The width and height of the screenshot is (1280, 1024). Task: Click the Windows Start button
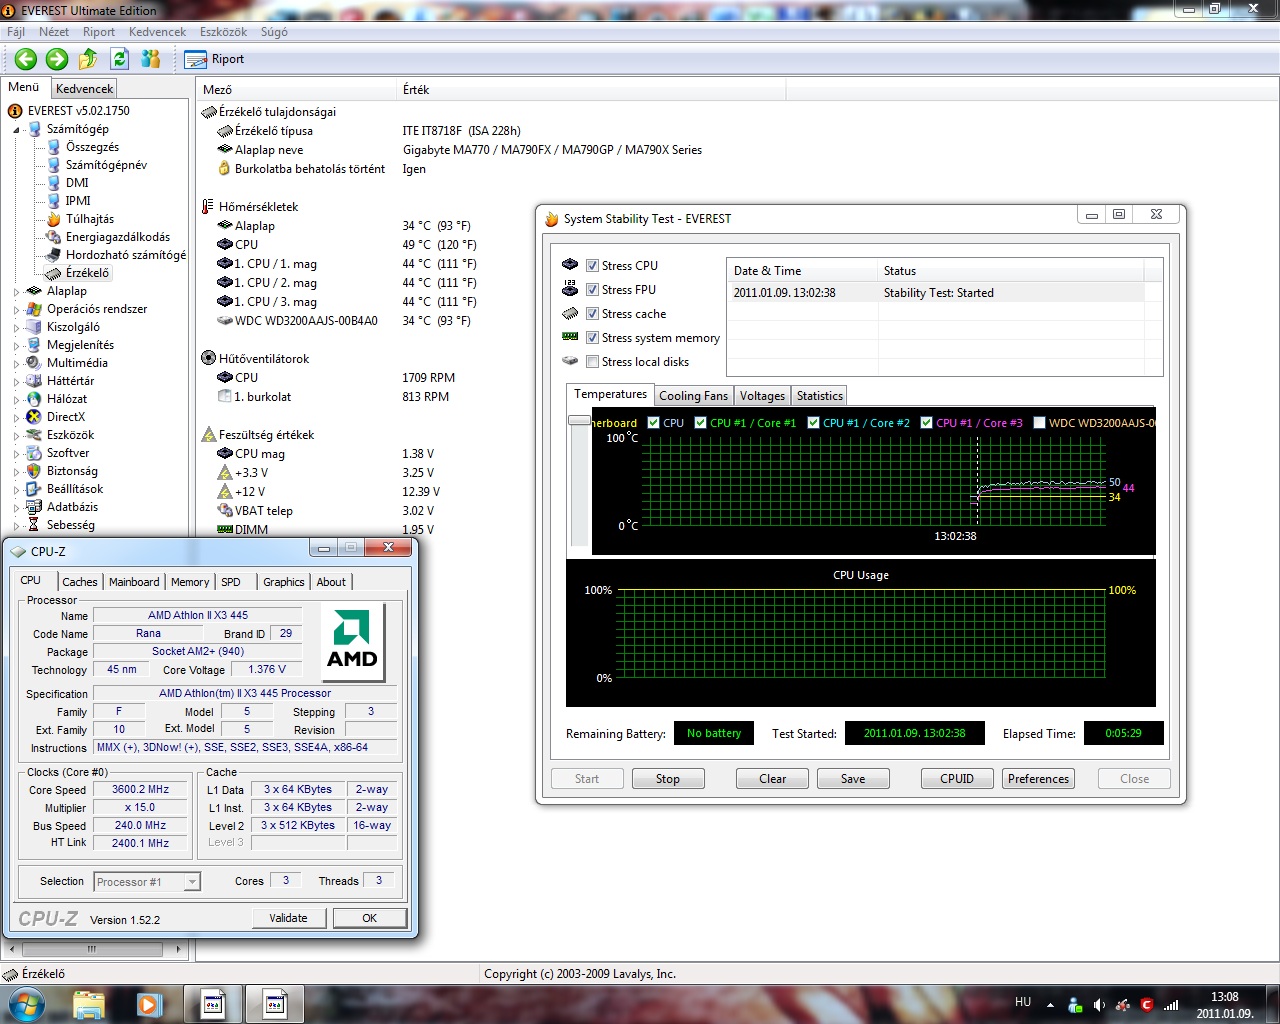pos(26,1003)
